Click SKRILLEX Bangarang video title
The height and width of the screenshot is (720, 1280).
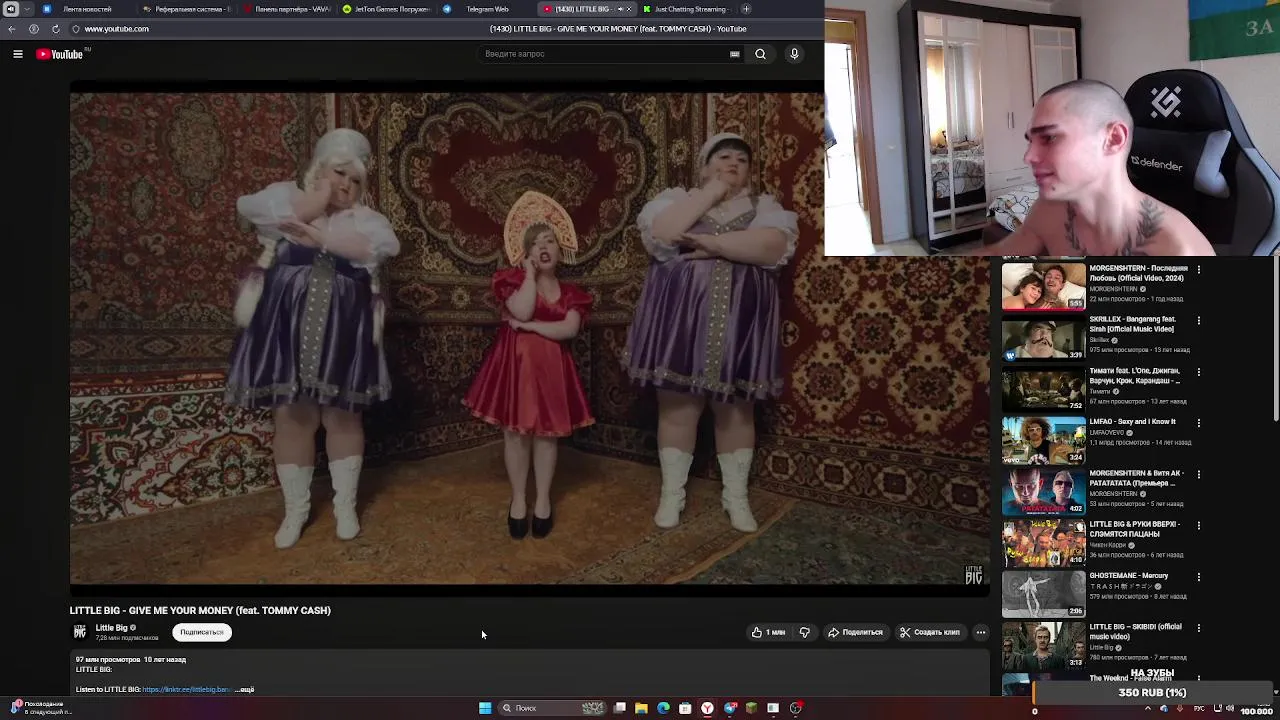(x=1132, y=324)
